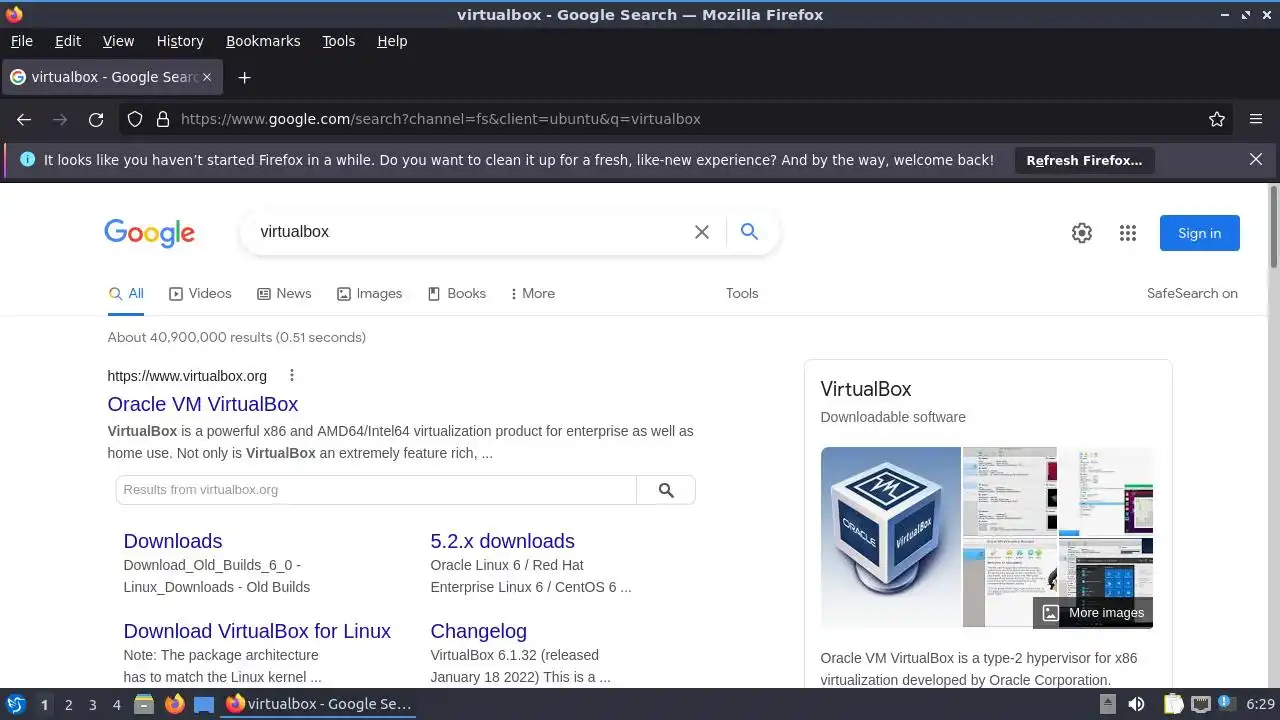Viewport: 1280px width, 720px height.
Task: Open the Changelog sitelink
Action: 479,631
